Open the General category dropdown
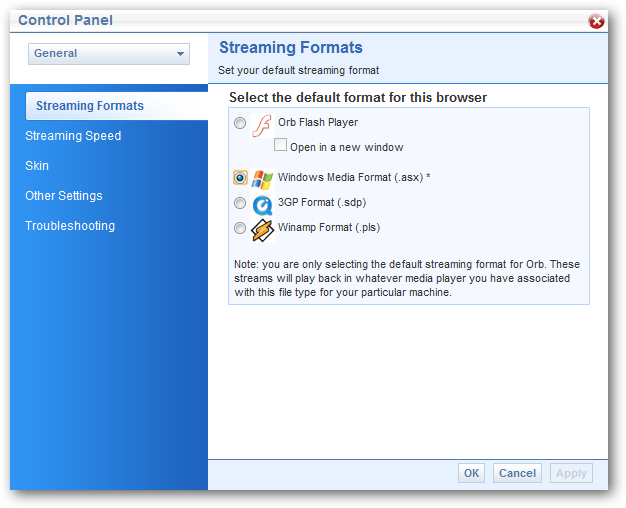This screenshot has height=508, width=626. coord(109,54)
